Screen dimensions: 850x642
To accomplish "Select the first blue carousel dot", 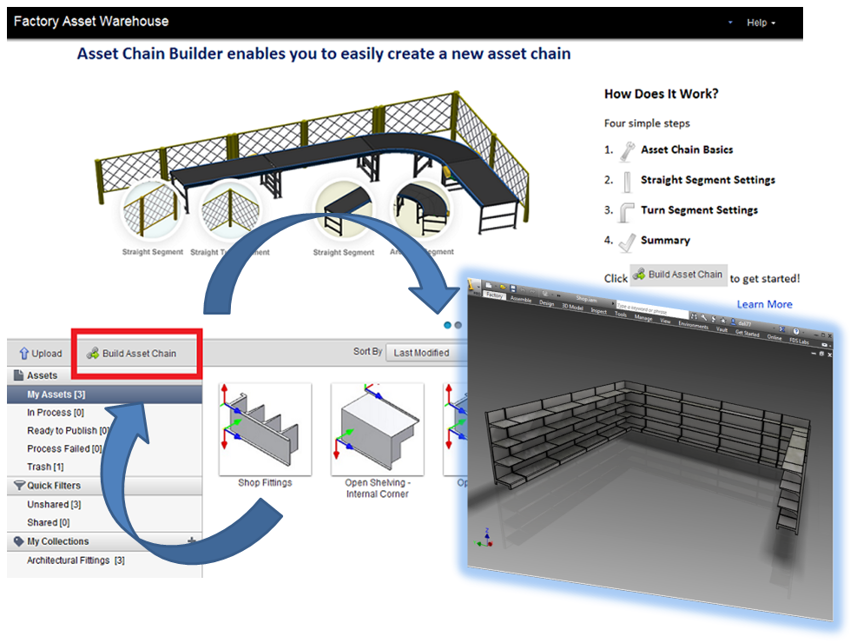I will (448, 325).
